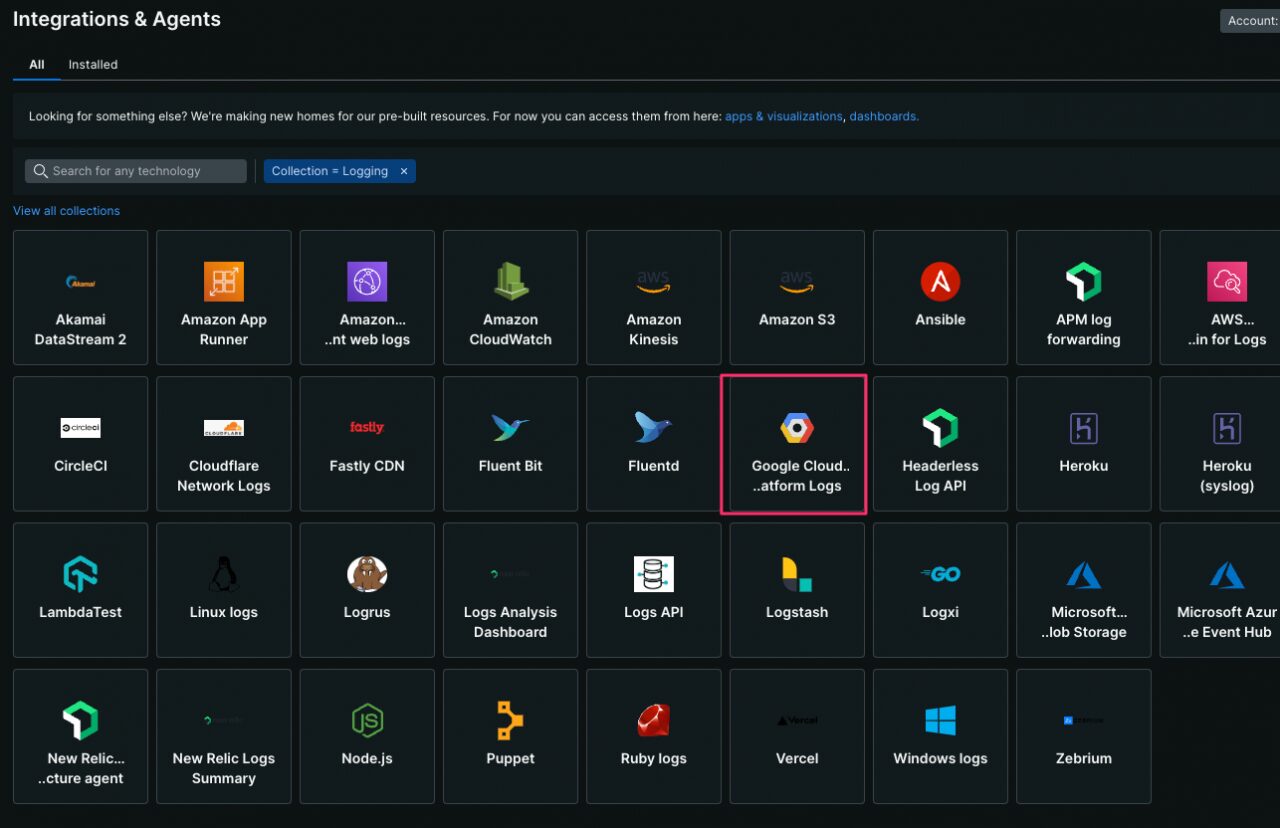Select the red Ansible logo
Screen dimensions: 1280x828
940,282
